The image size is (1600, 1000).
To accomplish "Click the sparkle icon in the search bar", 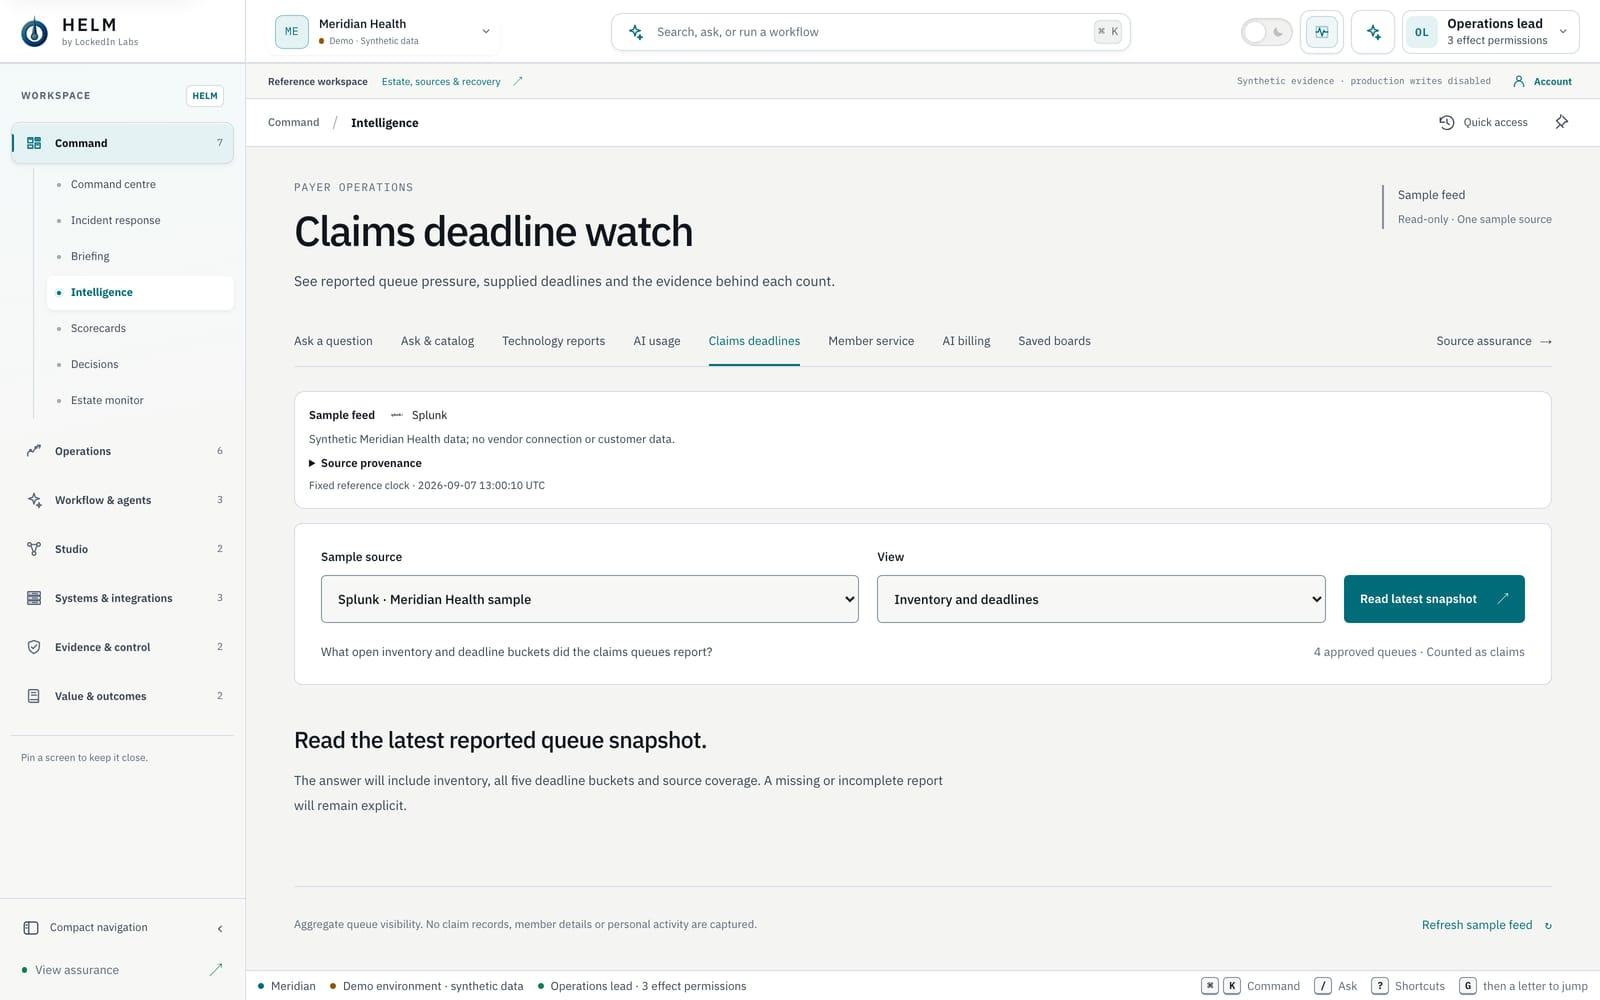I will 636,32.
